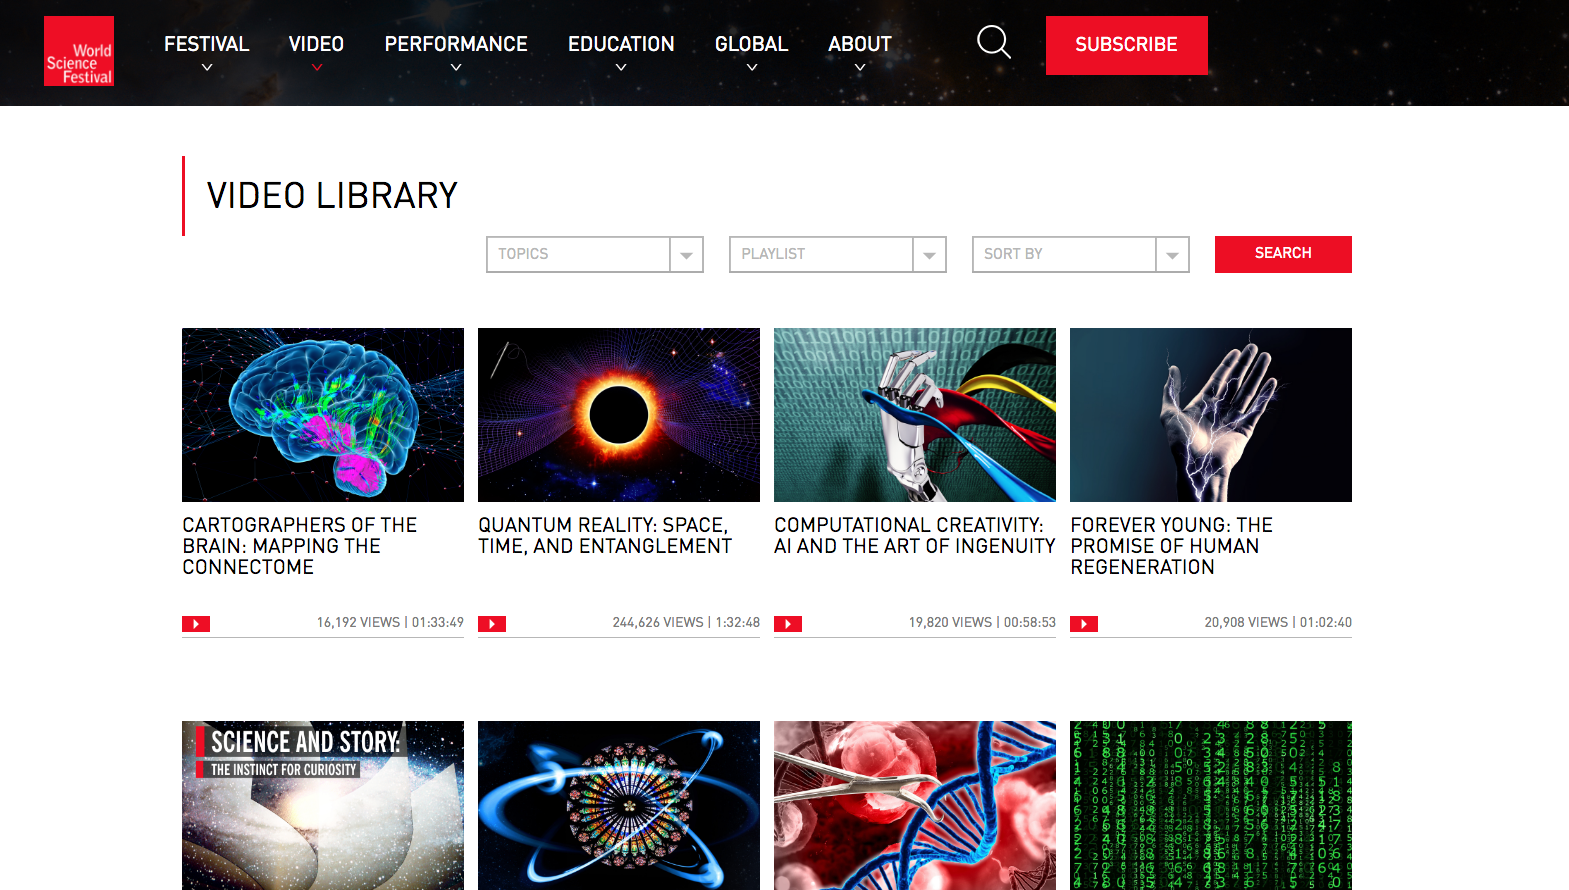The height and width of the screenshot is (890, 1569).
Task: Click the 19,820 views text
Action: click(x=950, y=622)
